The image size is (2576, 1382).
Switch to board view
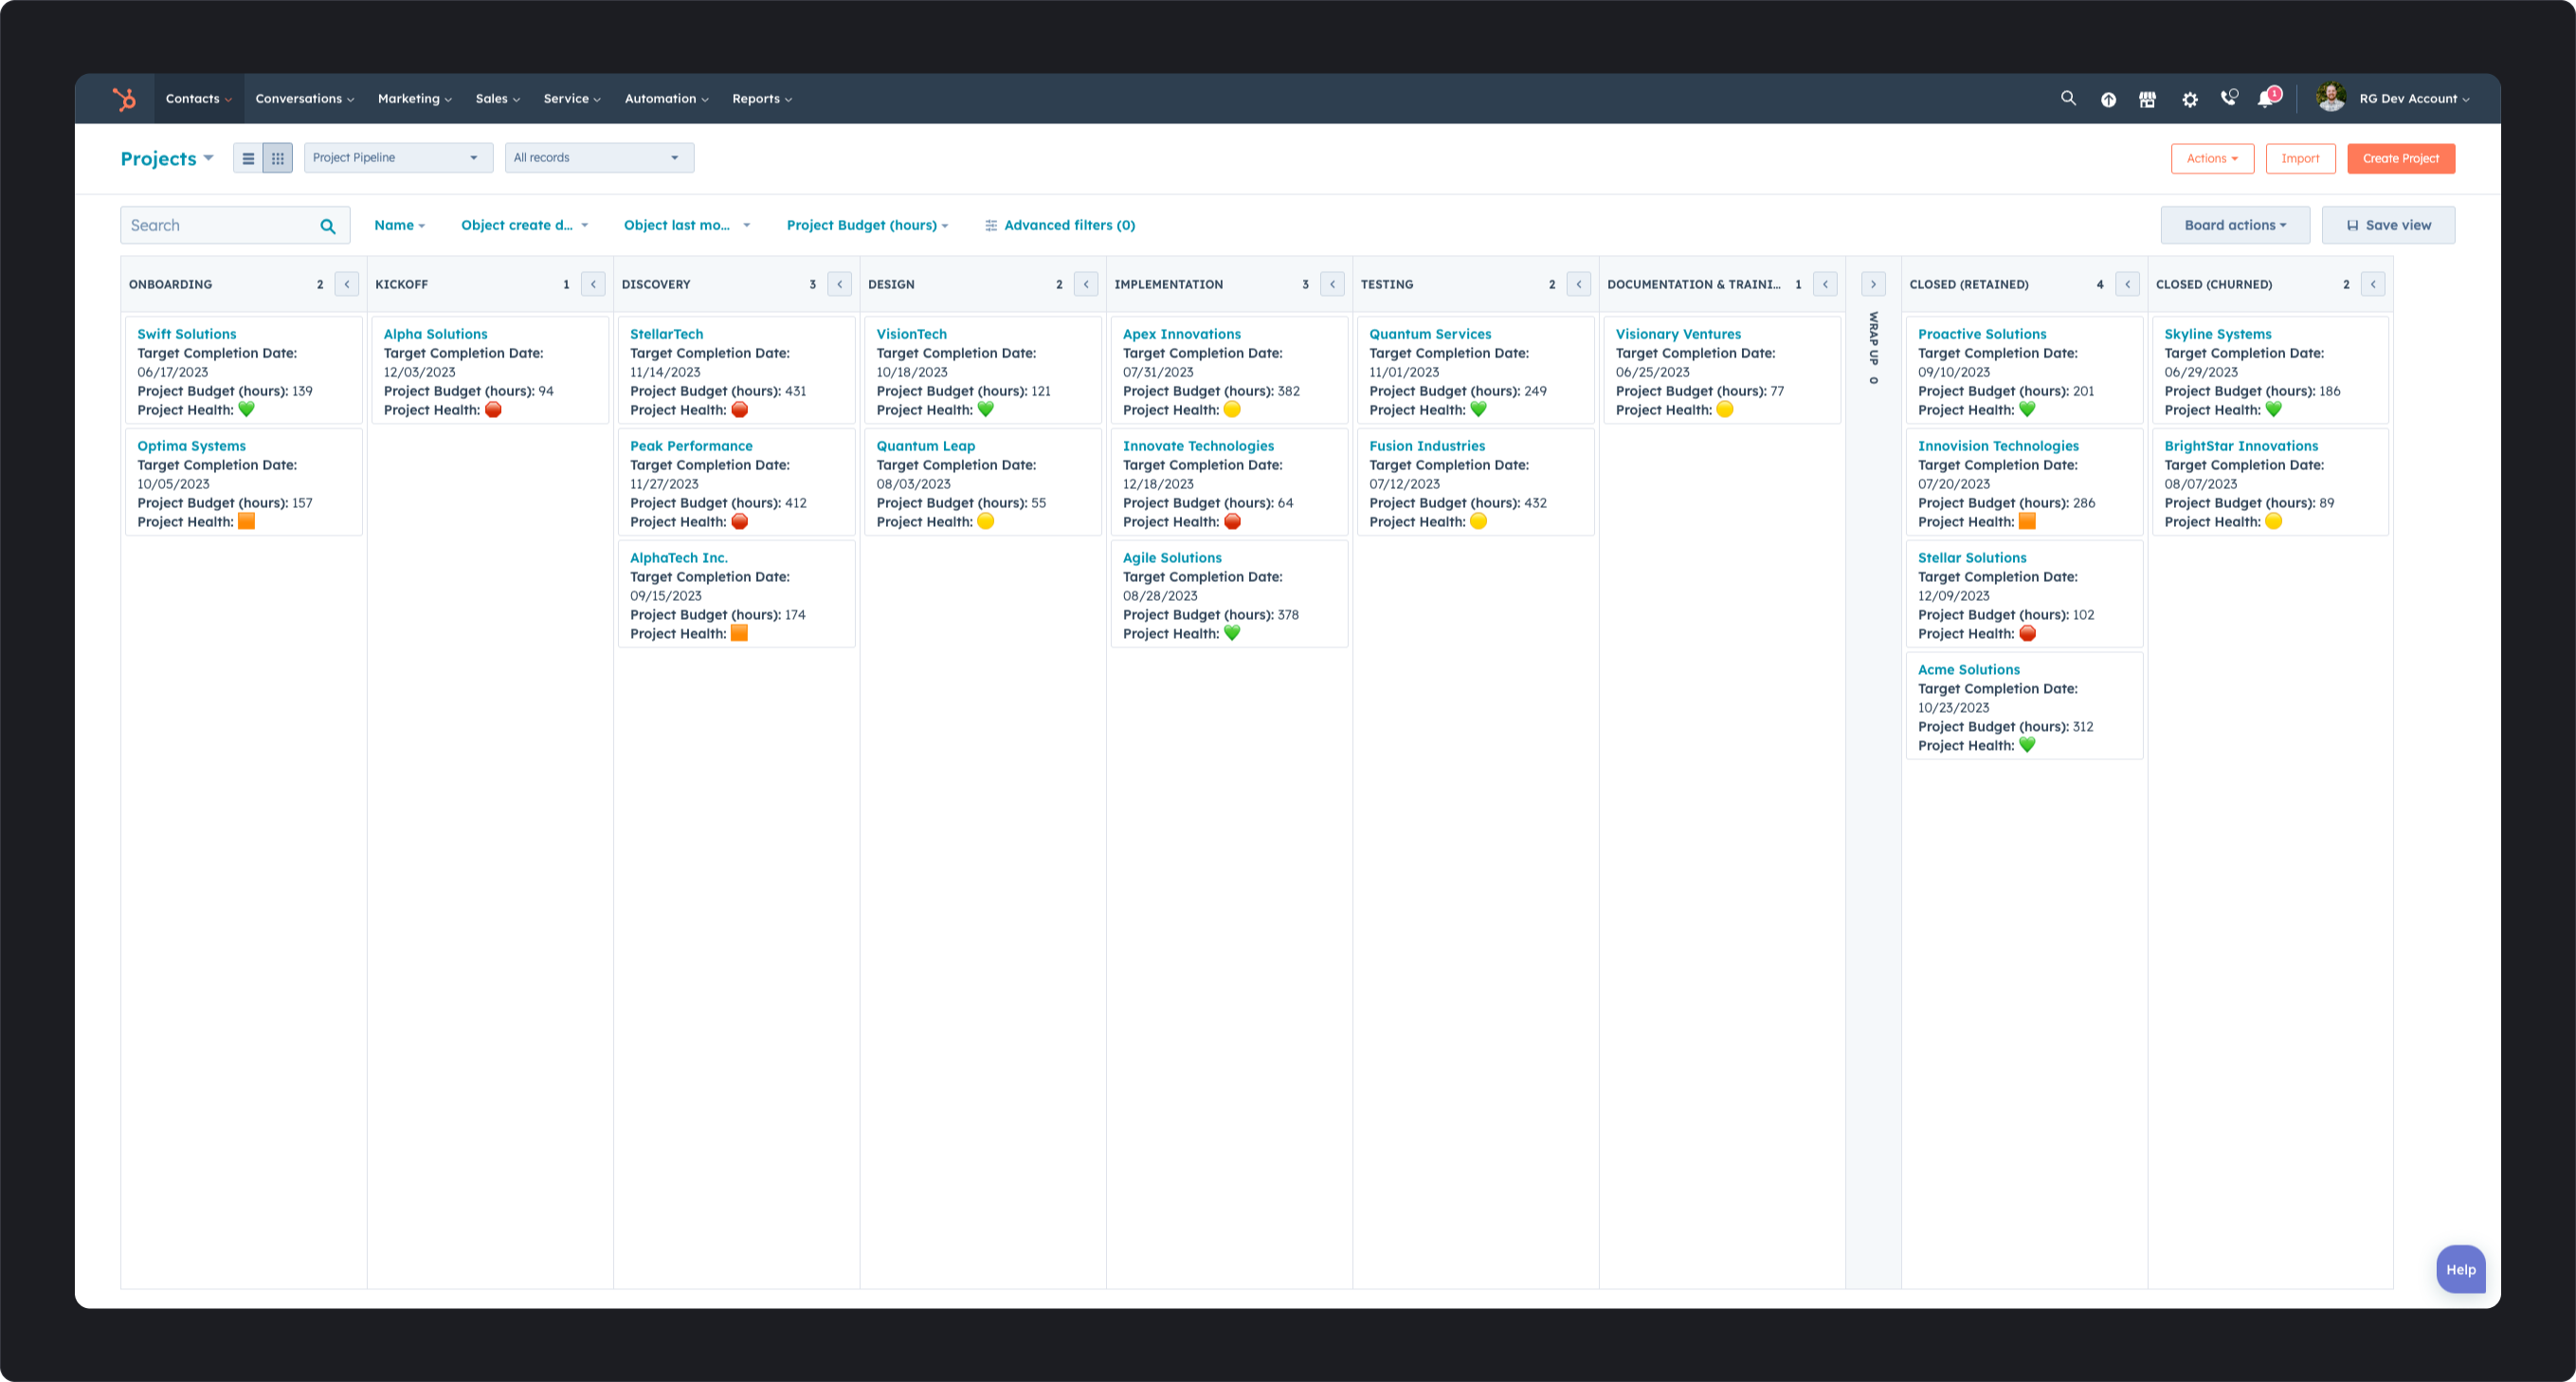point(277,157)
